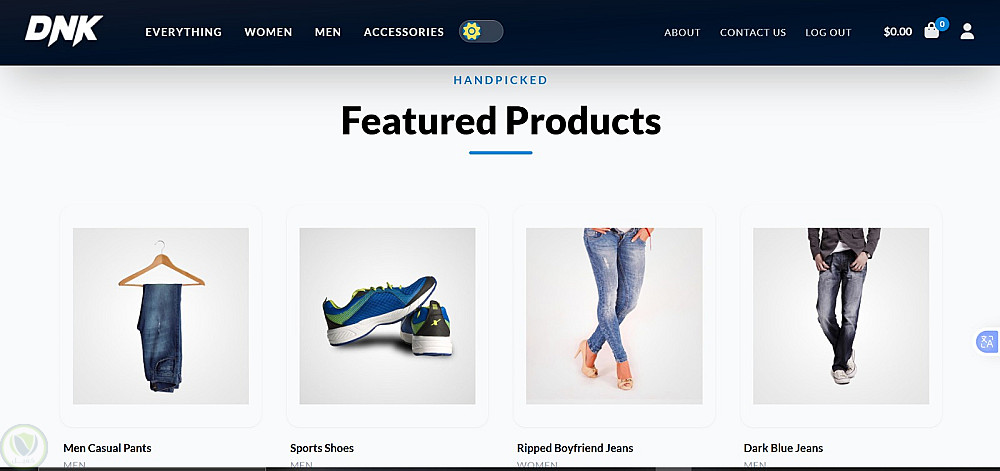Select the Dark Blue Jeans image
The image size is (1000, 471).
point(841,315)
